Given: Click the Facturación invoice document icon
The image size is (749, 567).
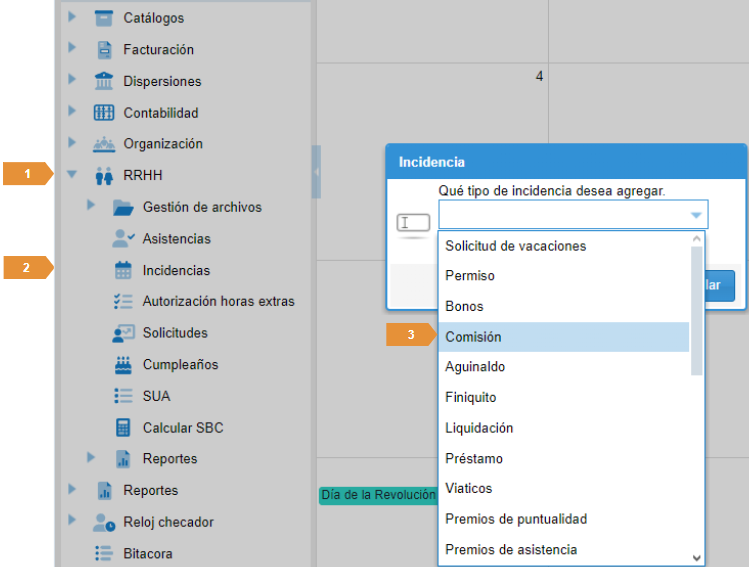Looking at the screenshot, I should (x=104, y=50).
